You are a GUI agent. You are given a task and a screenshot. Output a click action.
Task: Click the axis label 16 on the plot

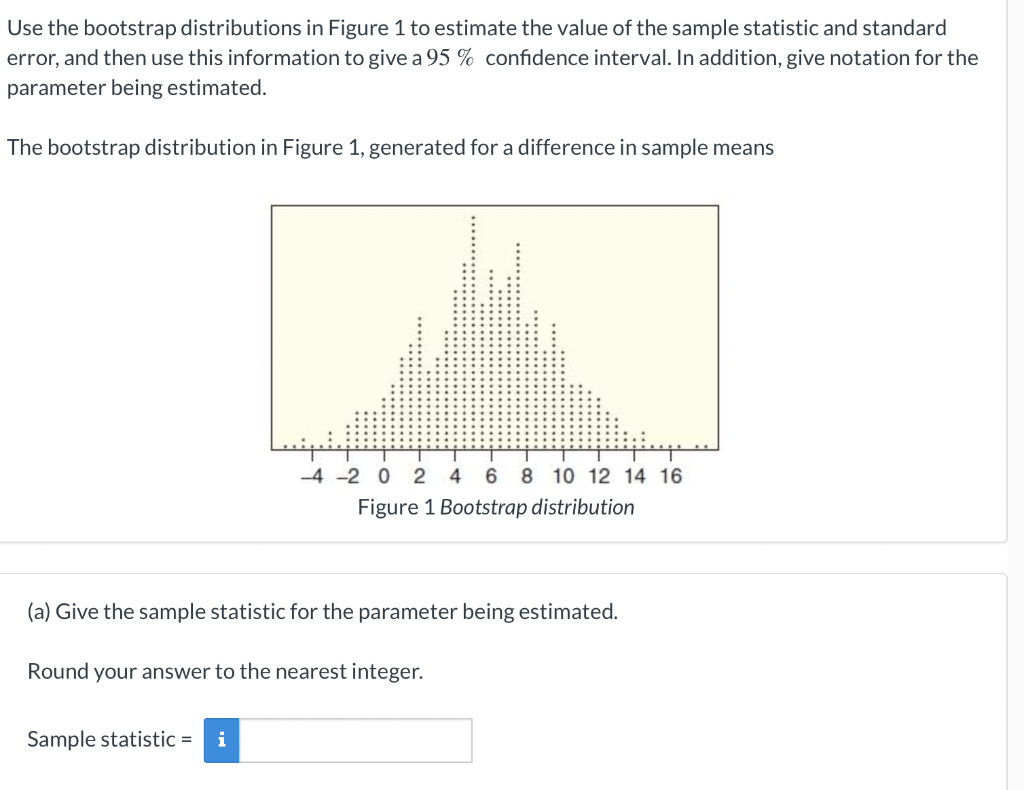pos(668,476)
